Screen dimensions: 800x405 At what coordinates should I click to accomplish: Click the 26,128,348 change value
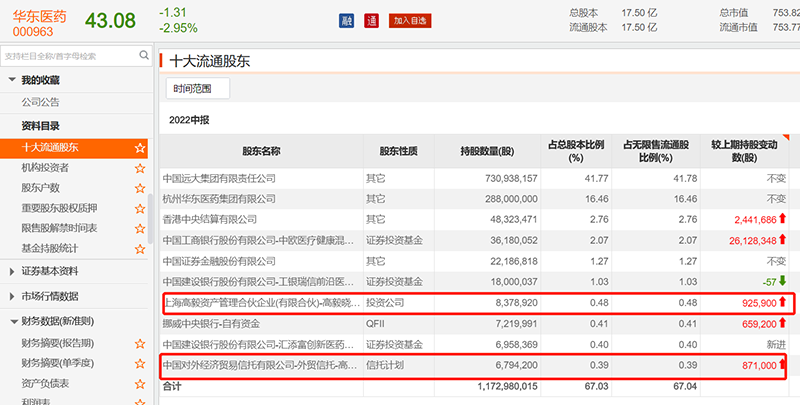(x=753, y=240)
